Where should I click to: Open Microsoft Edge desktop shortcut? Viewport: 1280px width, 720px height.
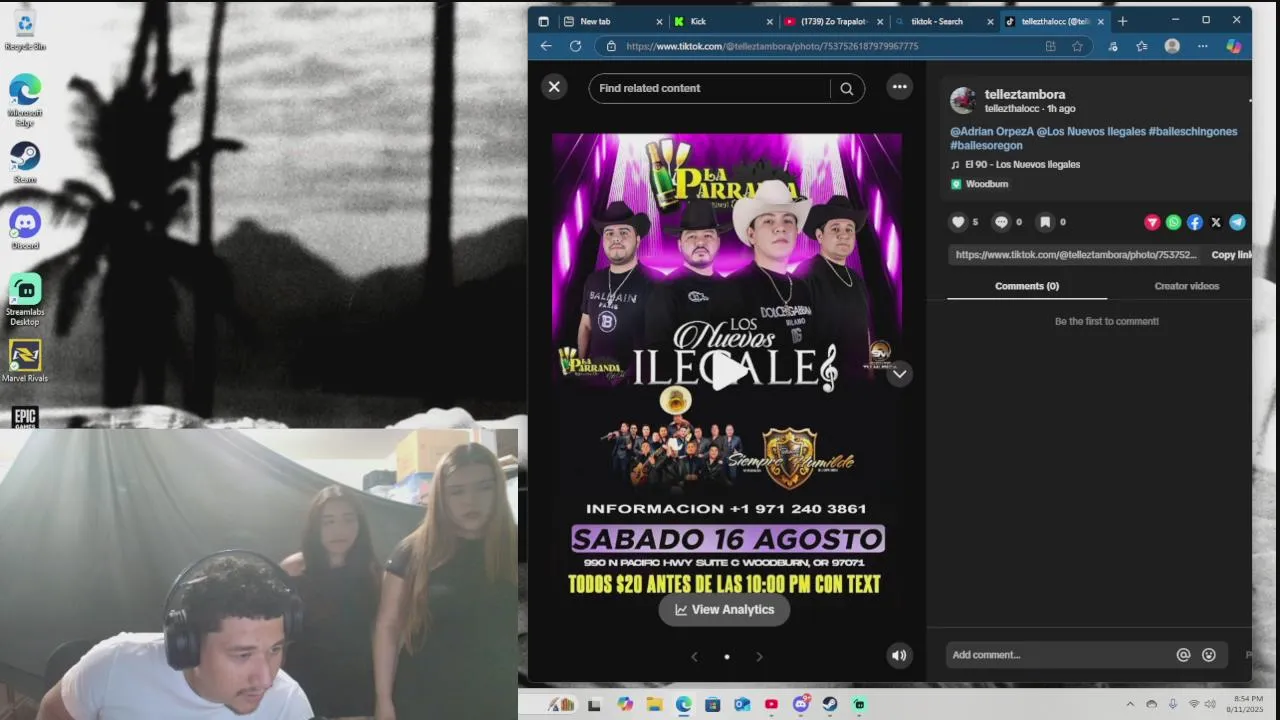point(25,97)
